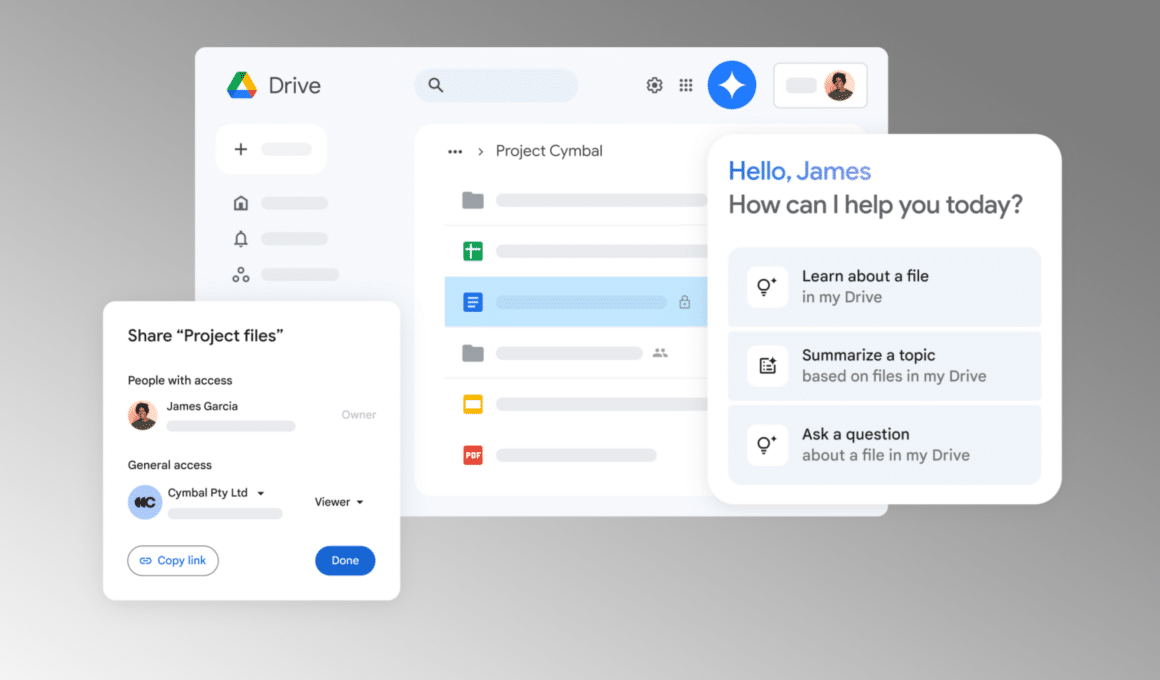Click the Project Cymbal breadcrumb

click(x=549, y=151)
